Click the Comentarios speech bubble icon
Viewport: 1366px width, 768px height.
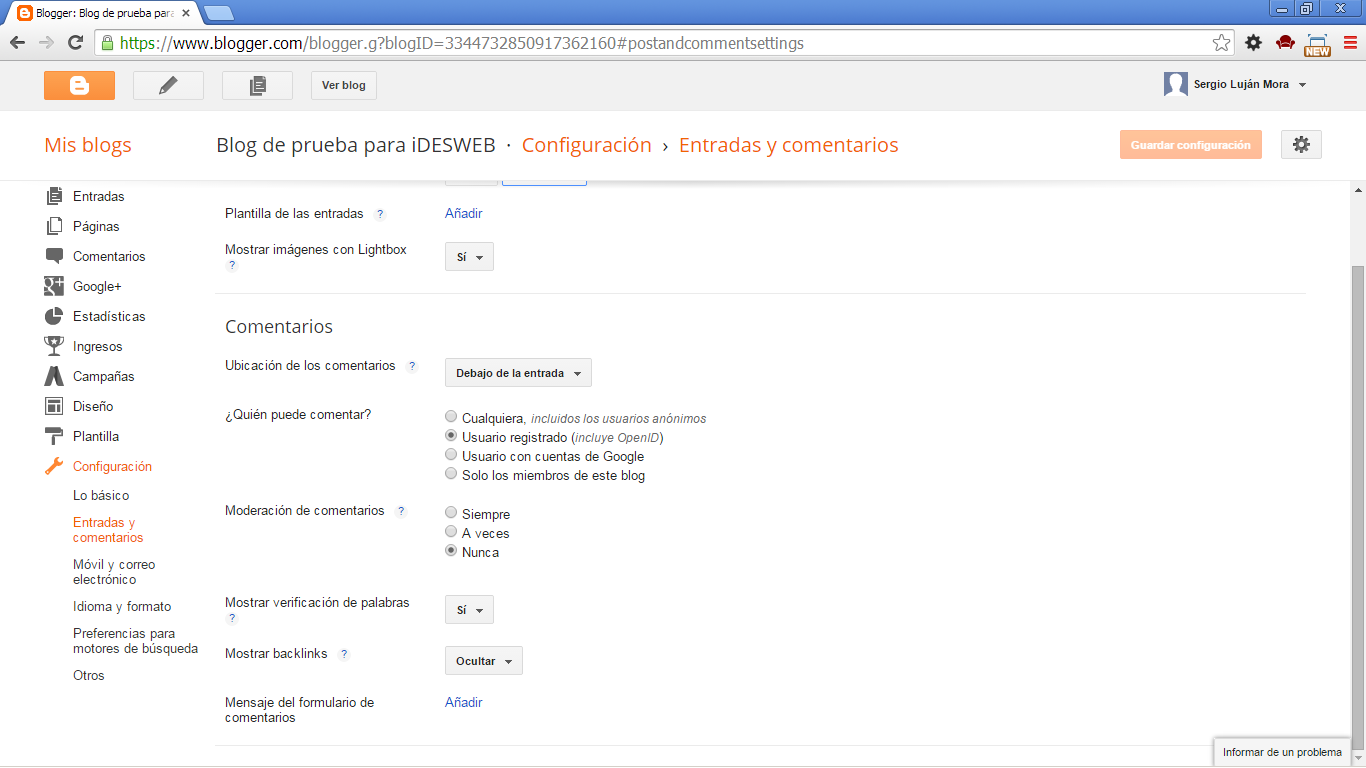54,256
